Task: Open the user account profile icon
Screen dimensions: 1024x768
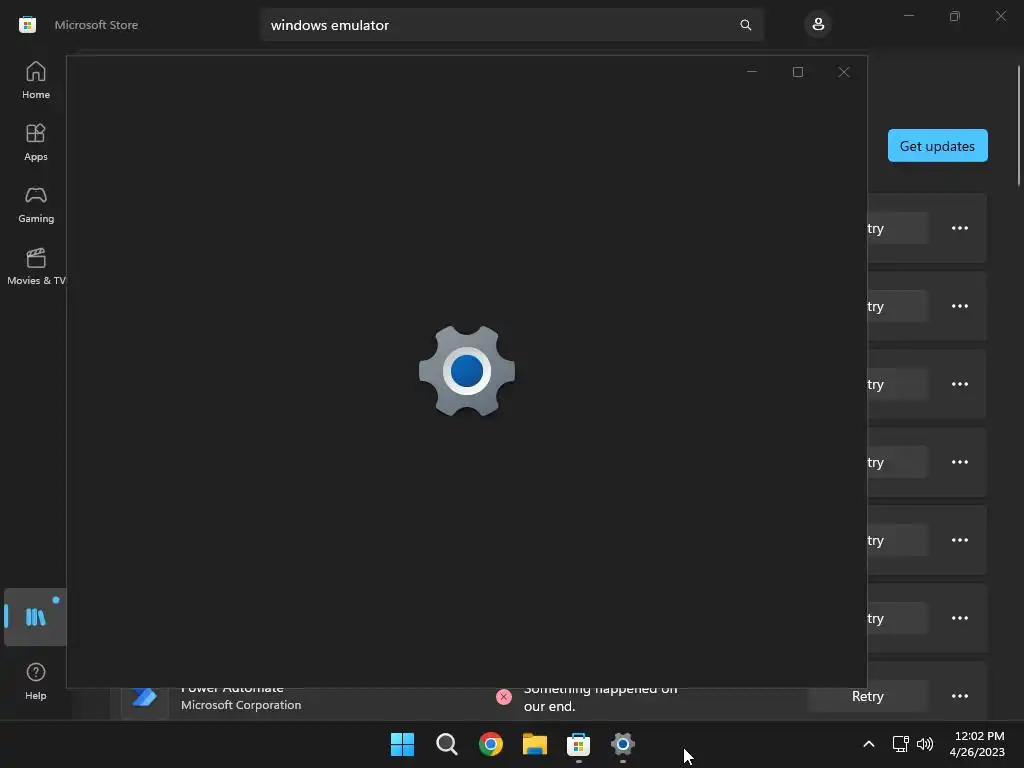Action: tap(818, 25)
